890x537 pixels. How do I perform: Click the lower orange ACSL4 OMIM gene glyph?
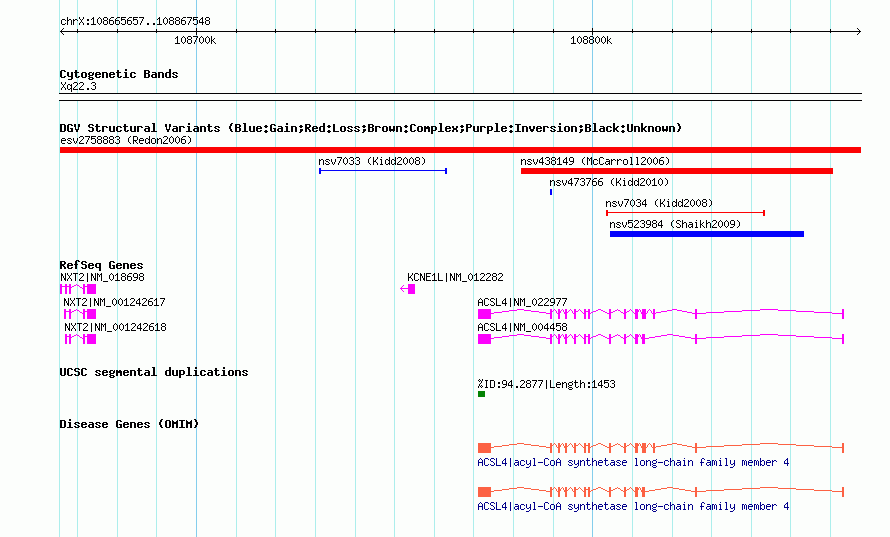point(661,492)
